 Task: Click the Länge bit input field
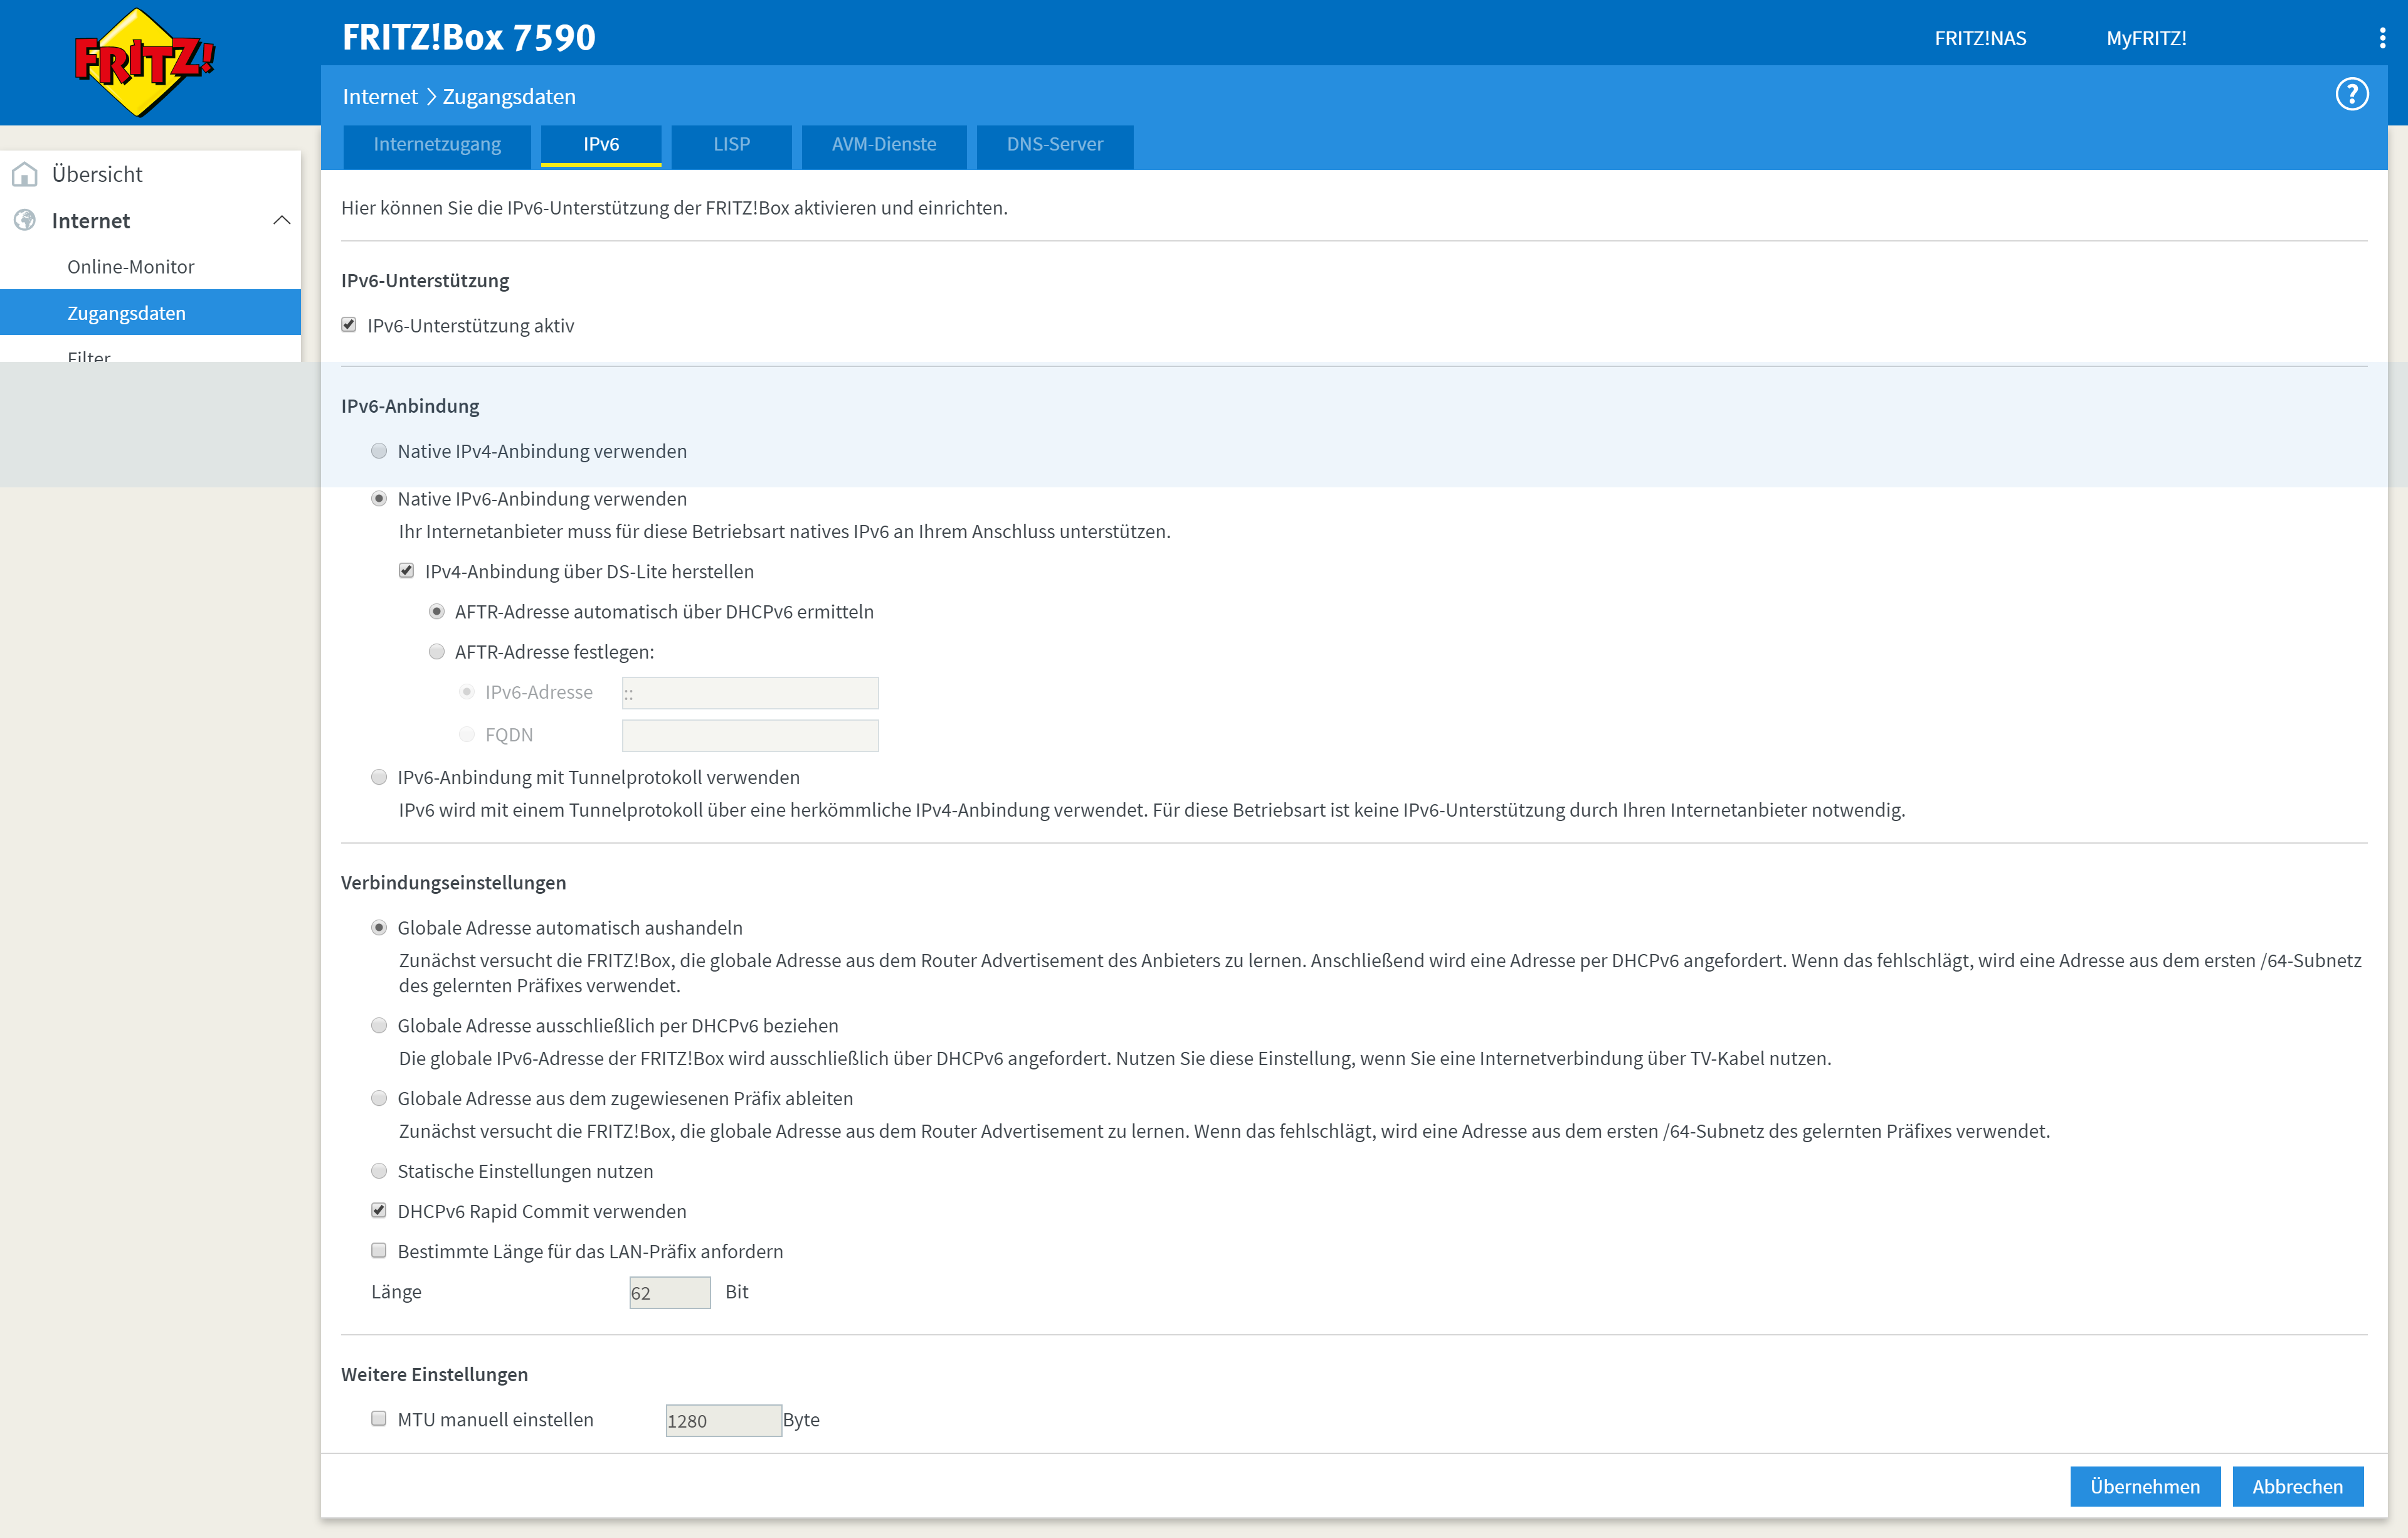[x=669, y=1292]
